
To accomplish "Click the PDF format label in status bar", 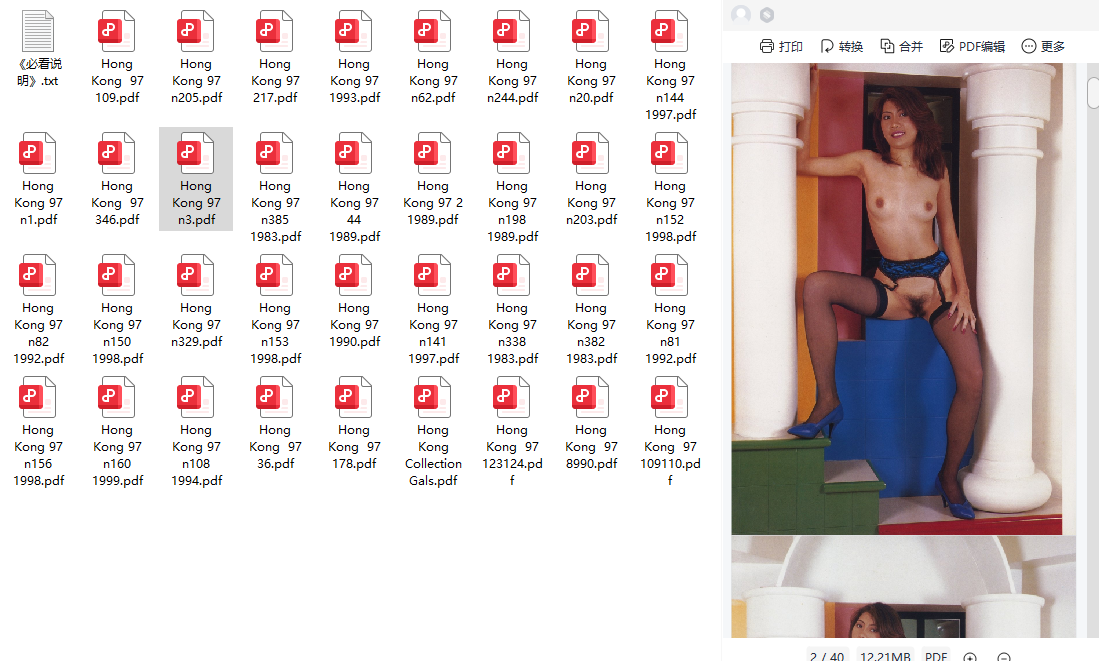I will pyautogui.click(x=936, y=656).
